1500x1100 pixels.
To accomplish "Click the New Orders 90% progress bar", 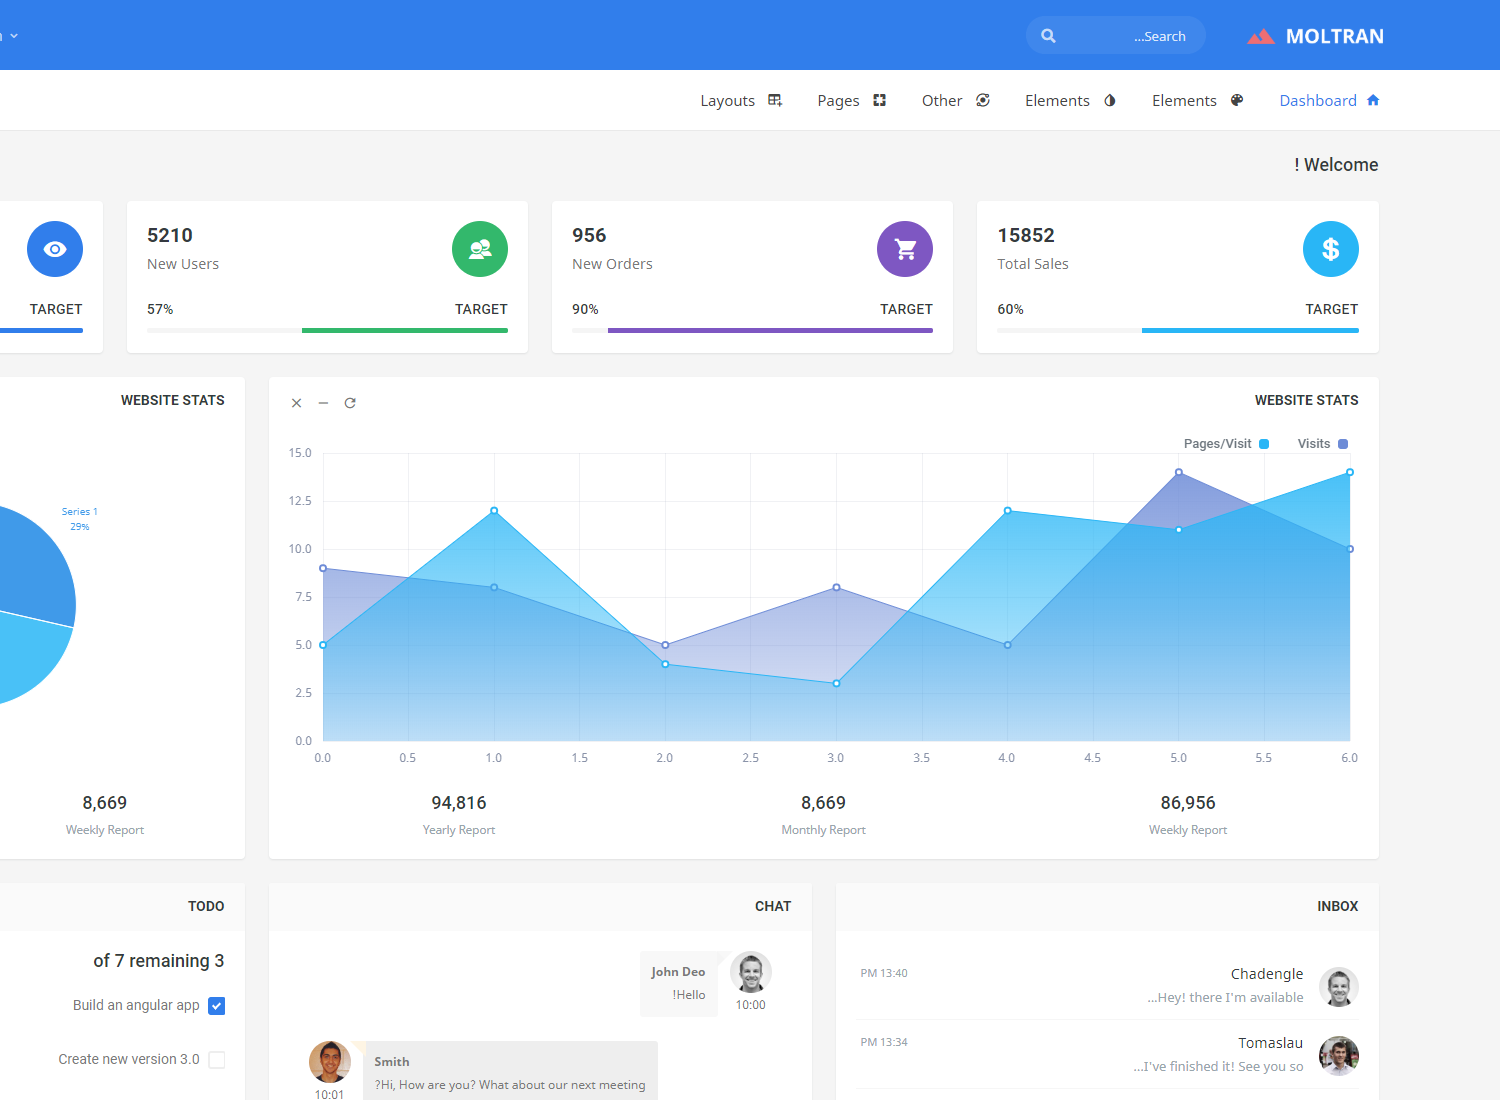I will (x=752, y=330).
